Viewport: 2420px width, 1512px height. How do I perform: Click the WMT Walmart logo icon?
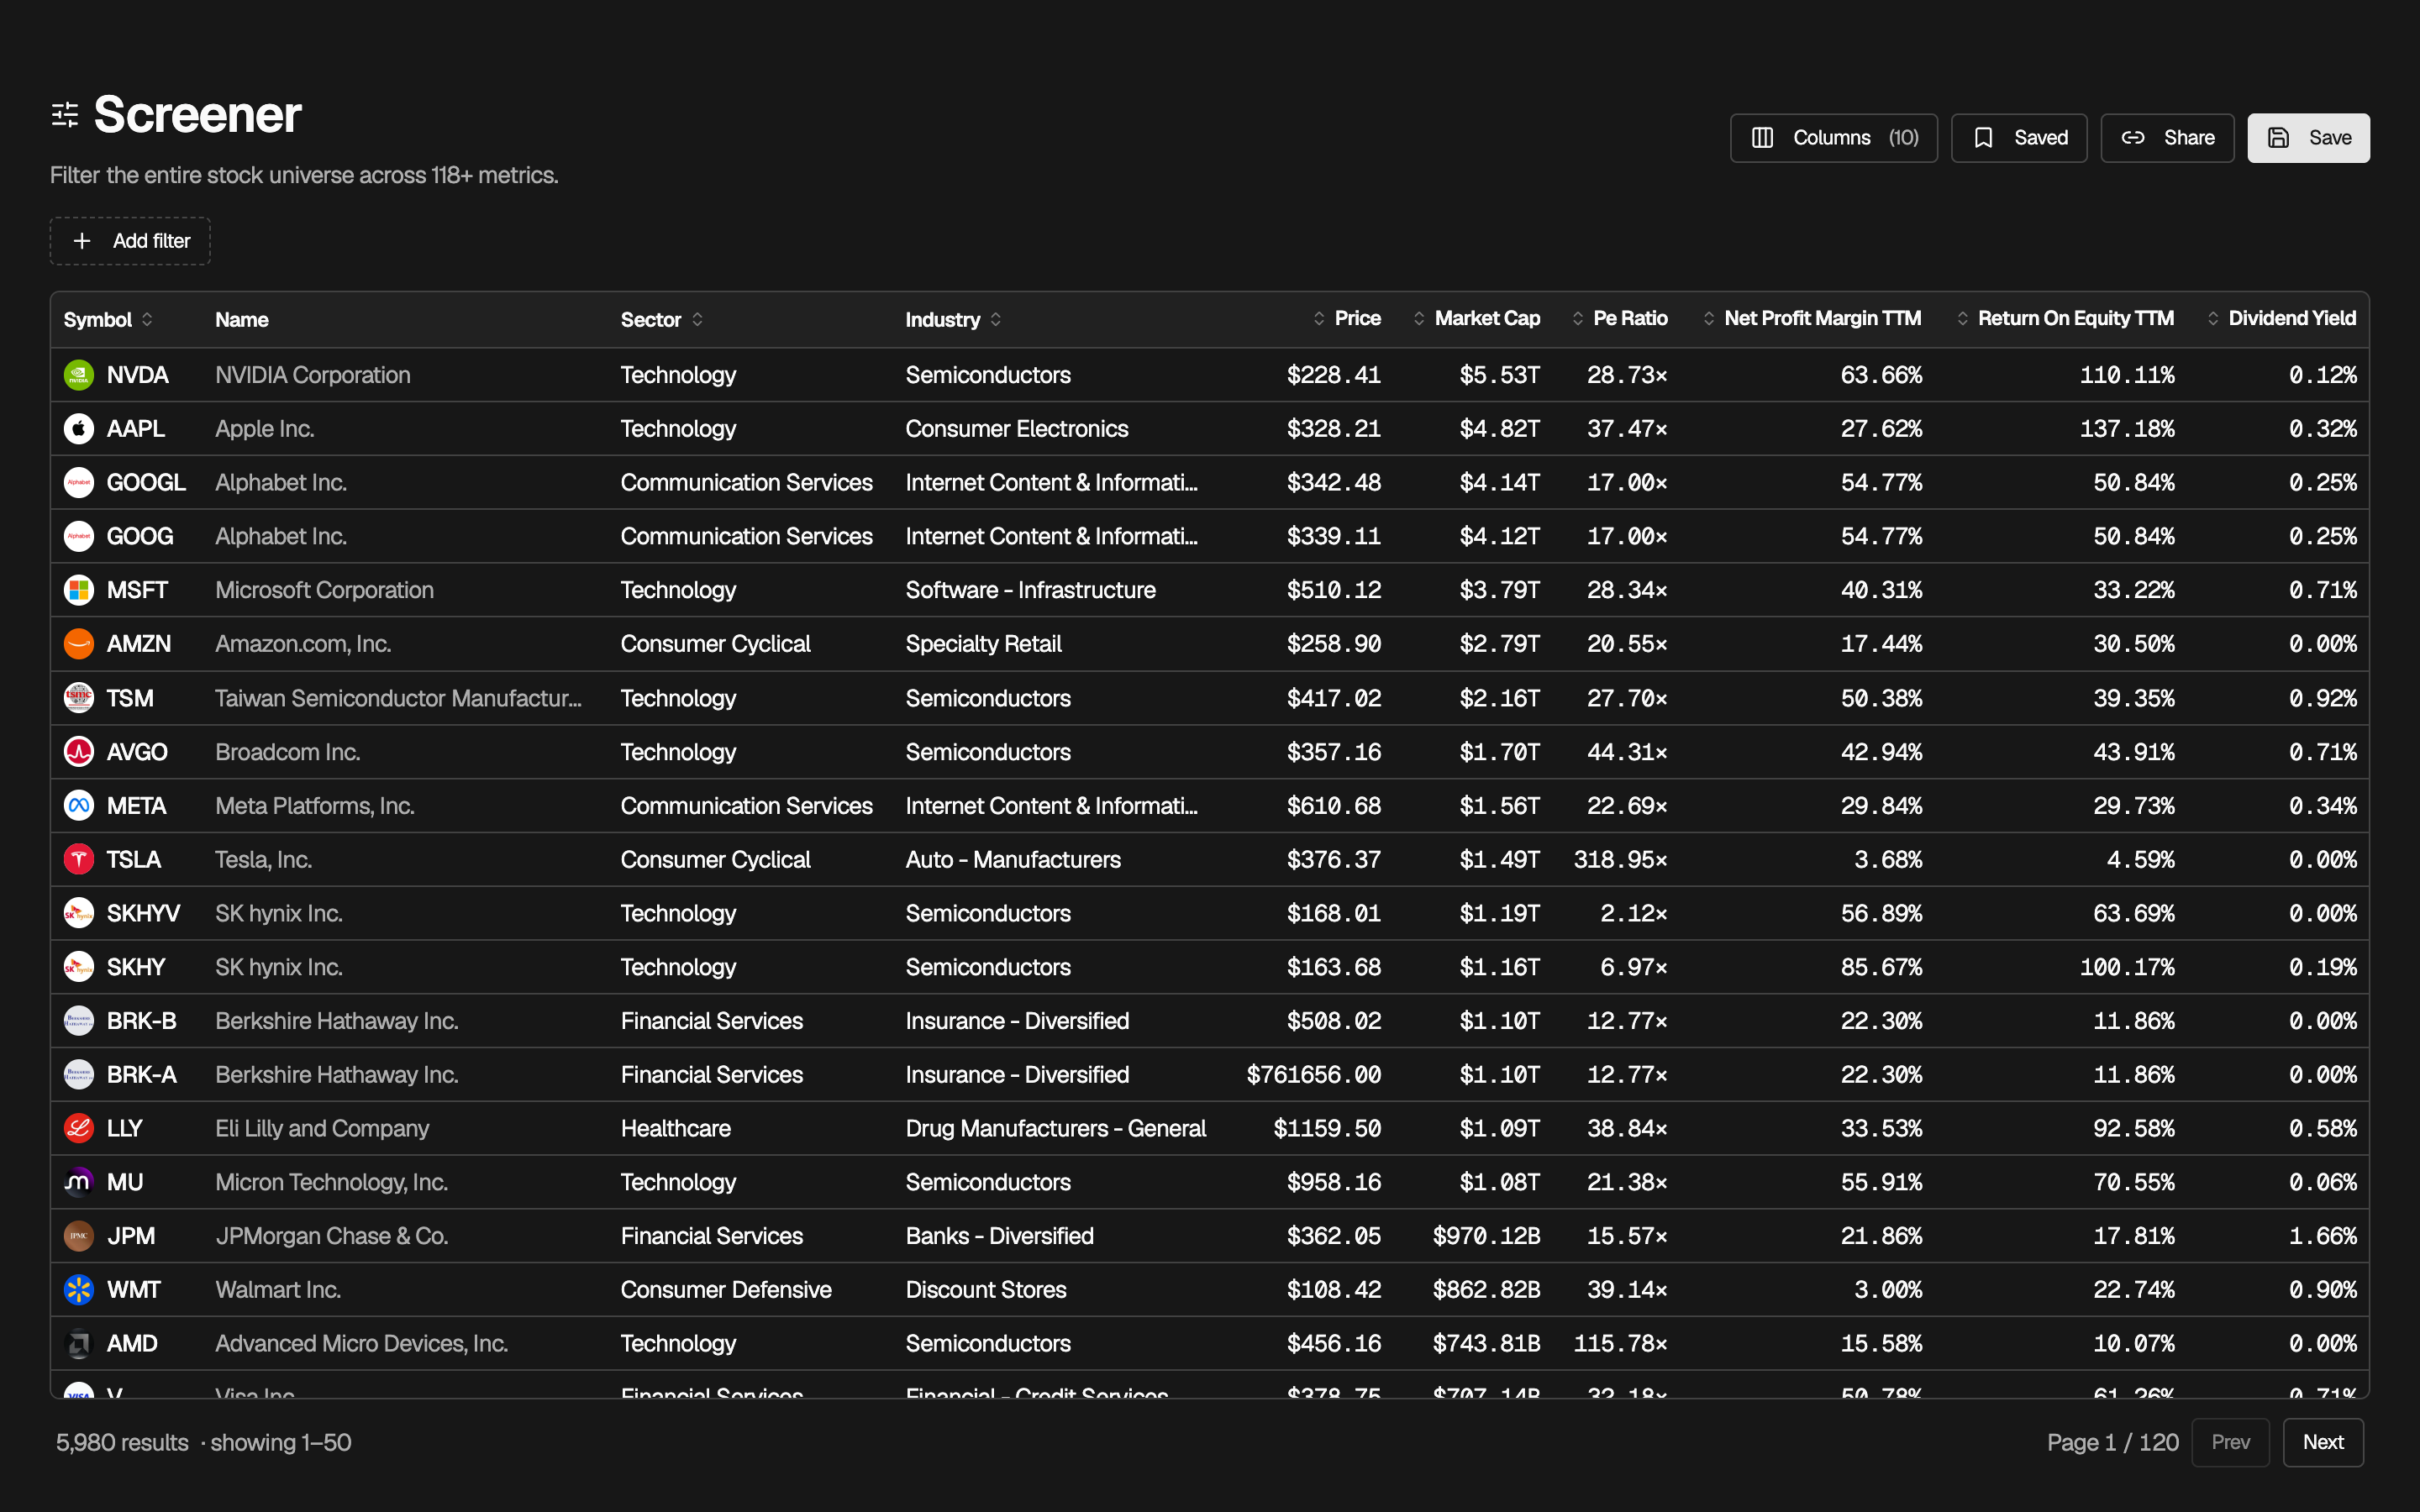pyautogui.click(x=79, y=1290)
